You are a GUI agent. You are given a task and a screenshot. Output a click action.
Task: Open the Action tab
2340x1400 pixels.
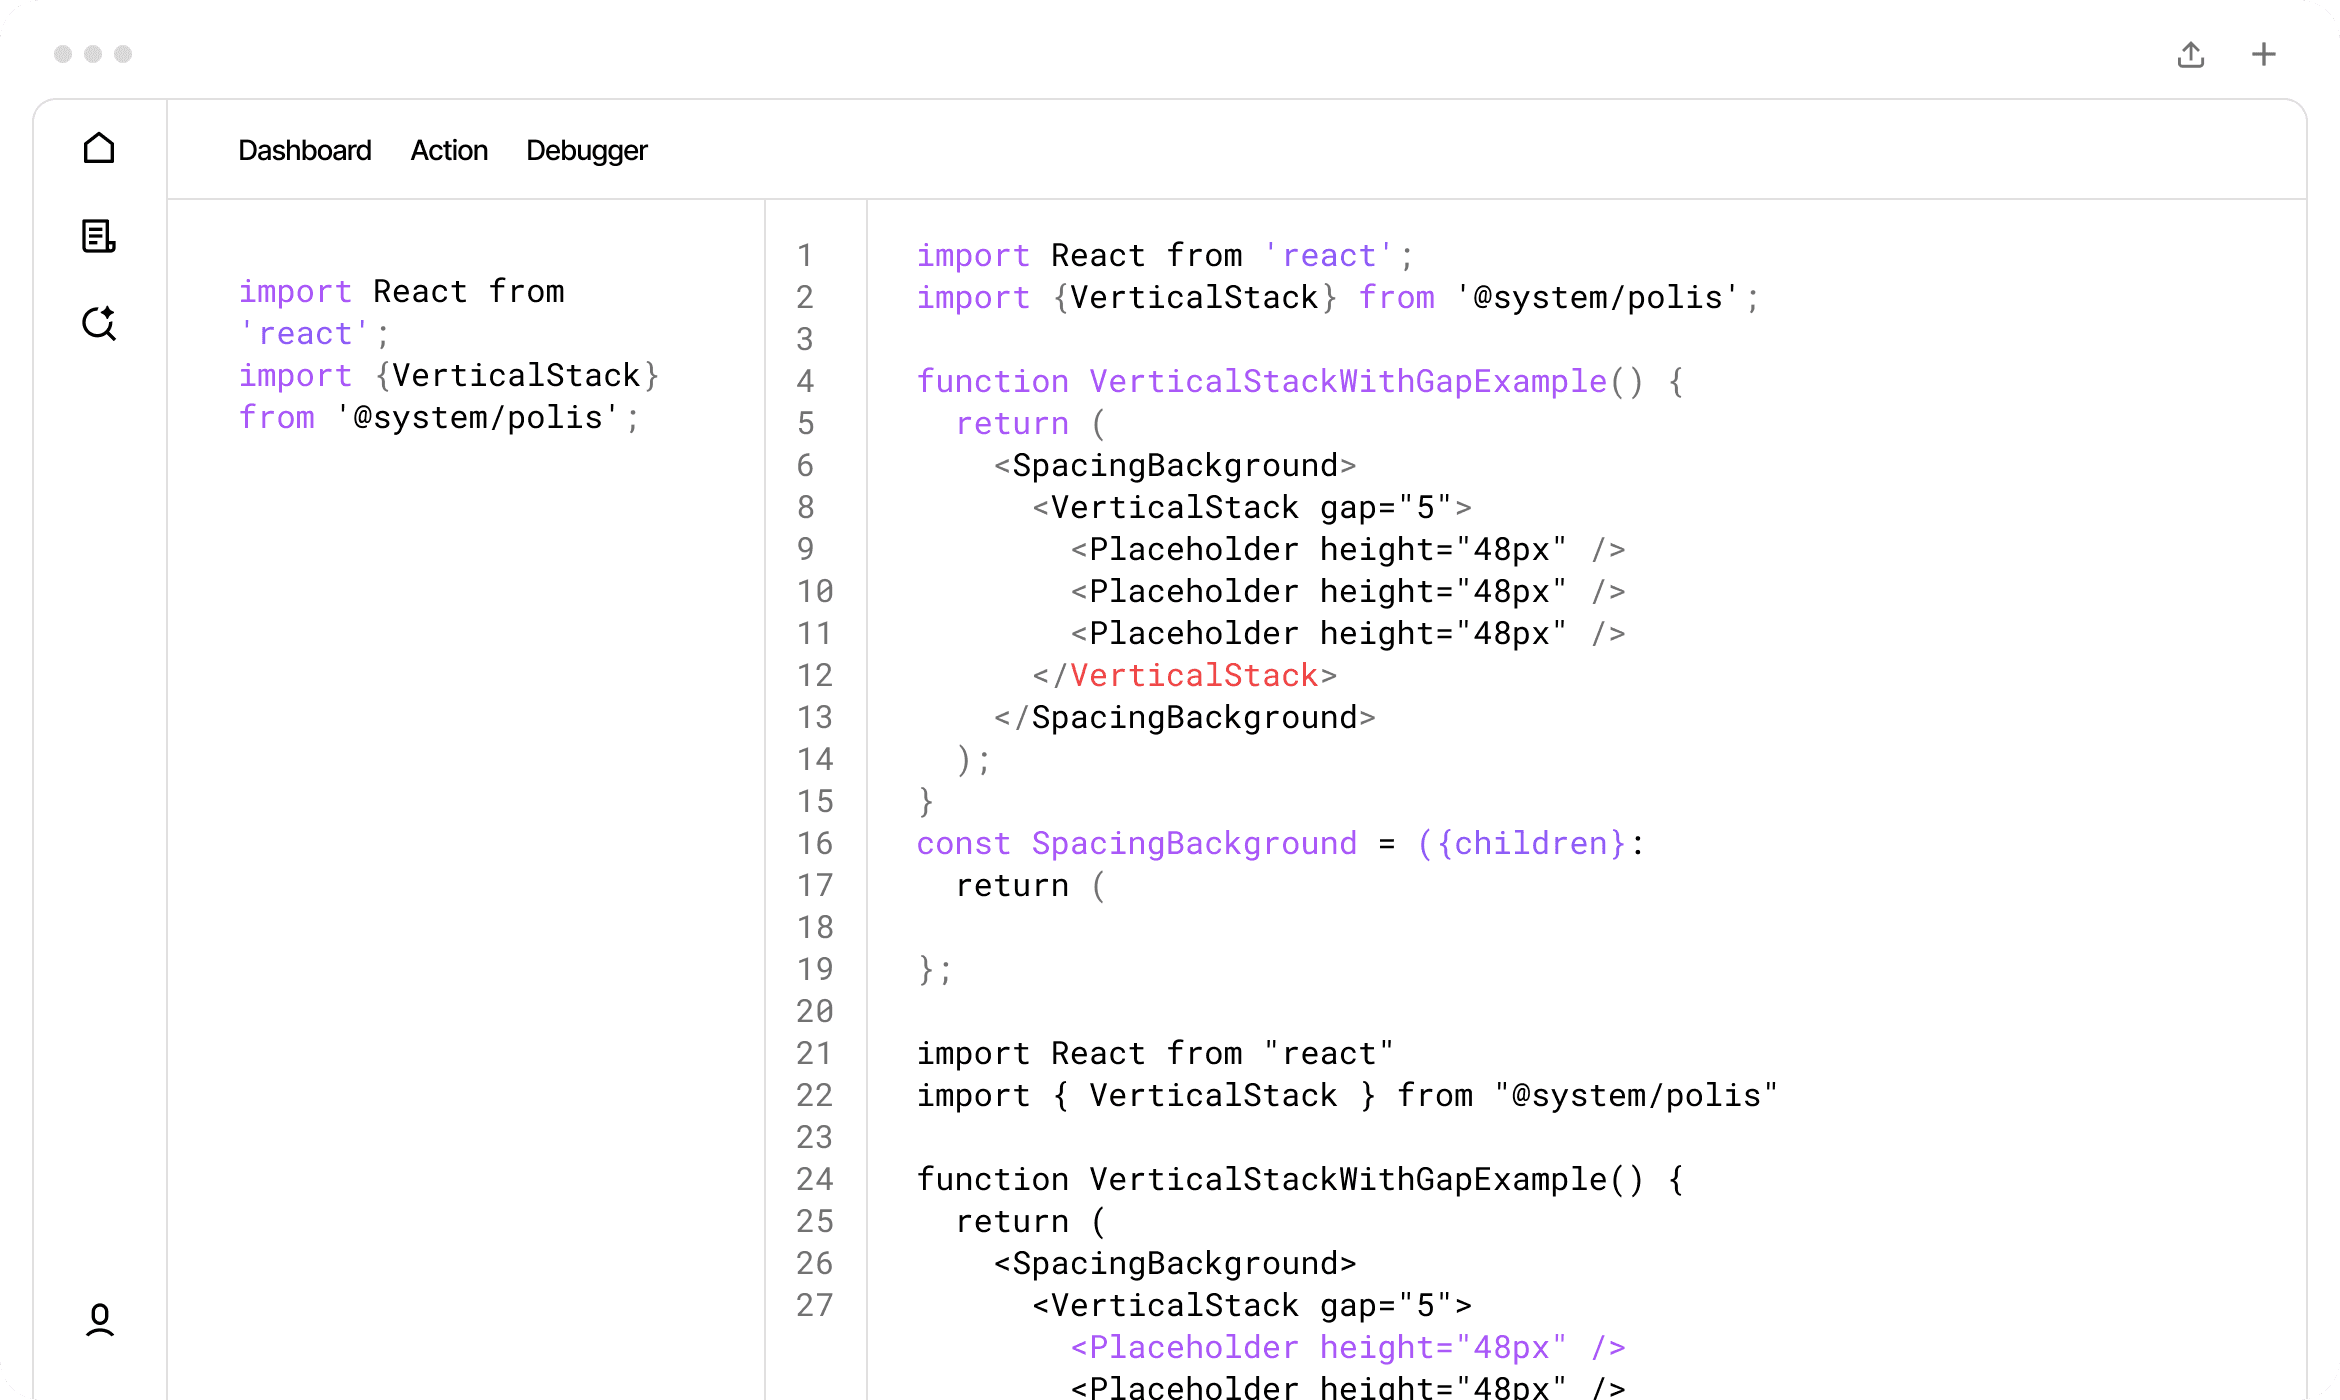(x=449, y=150)
